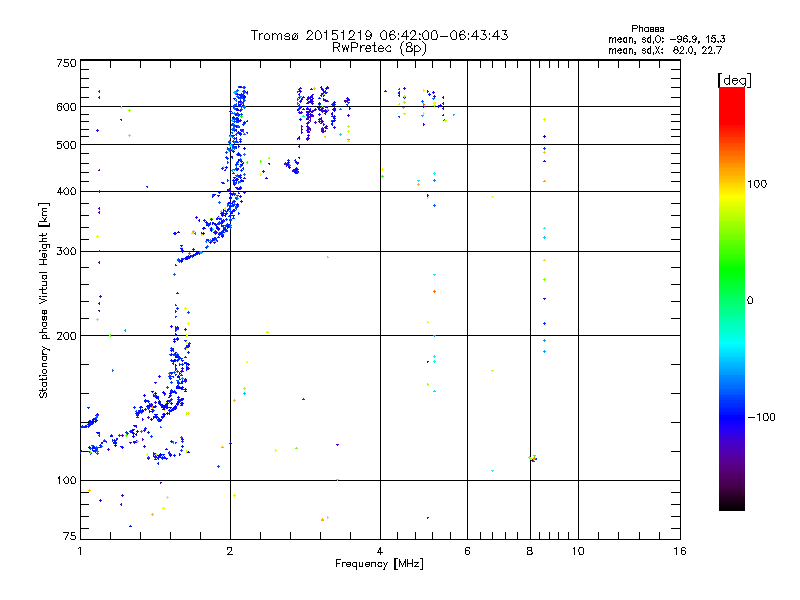Click the green band of the colorbar
Screen dimensions: 800x600
pos(732,270)
